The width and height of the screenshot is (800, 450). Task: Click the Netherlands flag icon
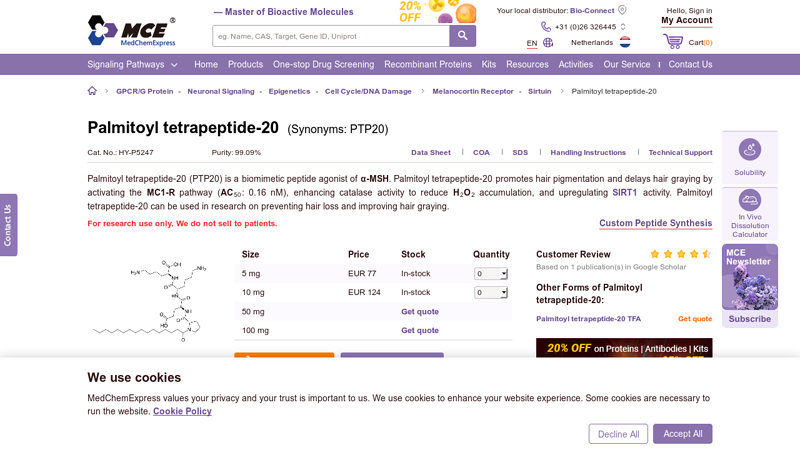pos(625,42)
